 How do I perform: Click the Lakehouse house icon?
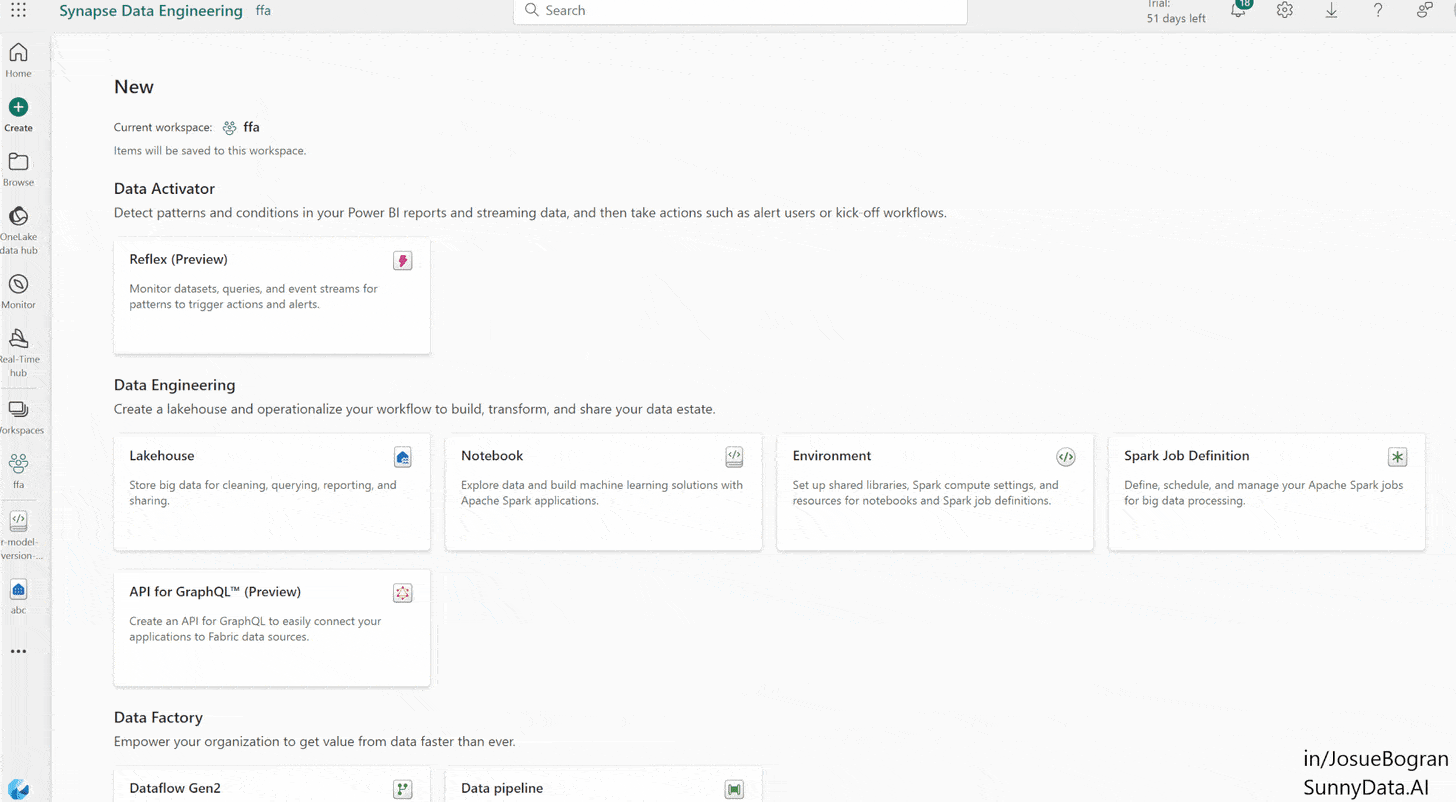point(403,458)
